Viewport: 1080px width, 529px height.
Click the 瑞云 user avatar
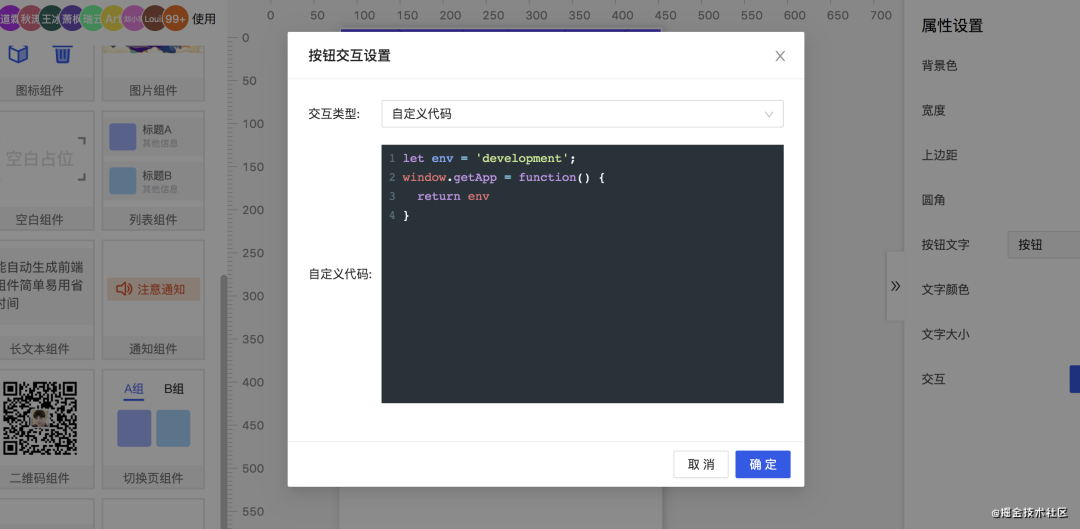pos(92,19)
